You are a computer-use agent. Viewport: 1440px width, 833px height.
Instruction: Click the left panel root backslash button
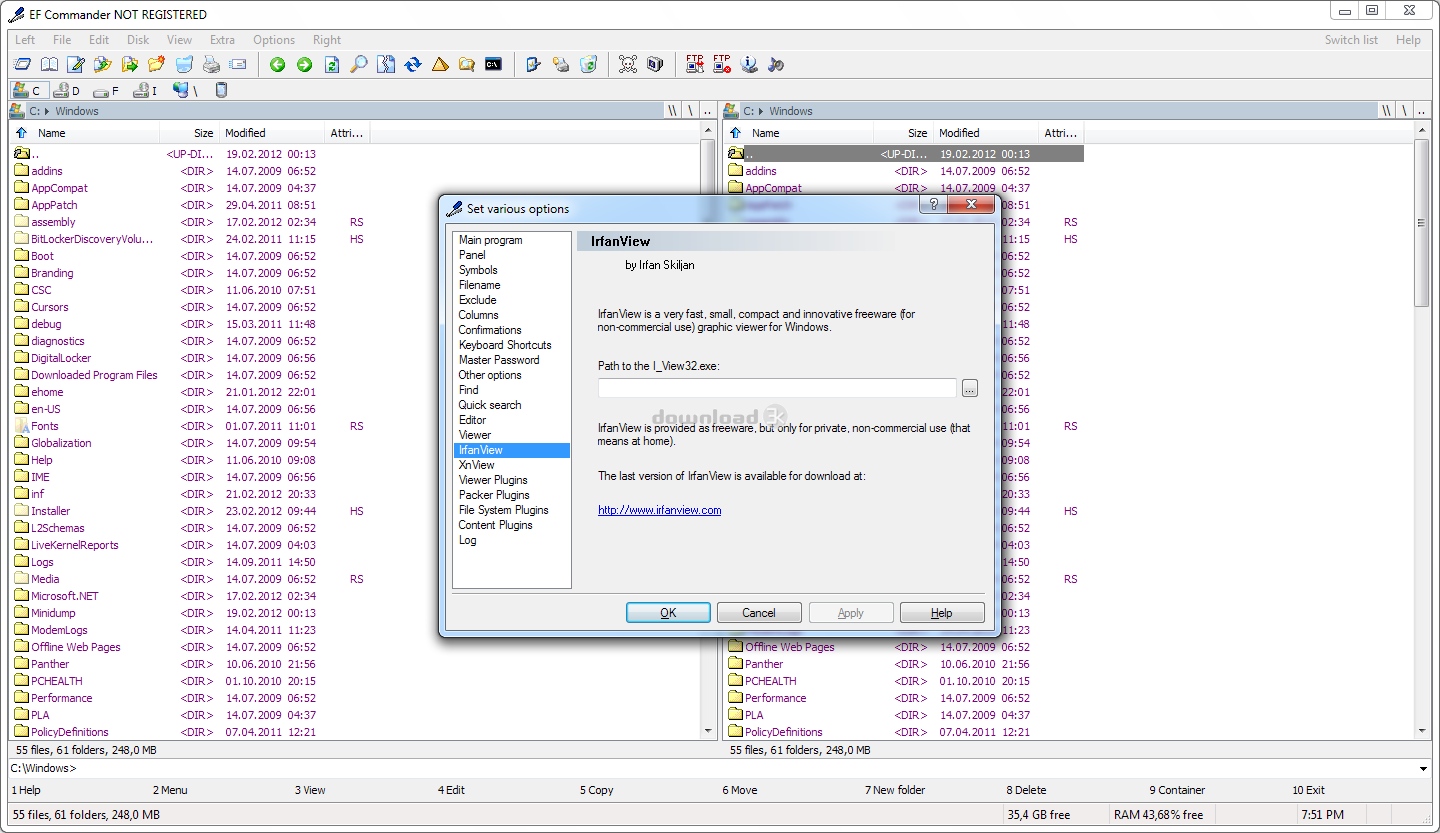pyautogui.click(x=690, y=111)
